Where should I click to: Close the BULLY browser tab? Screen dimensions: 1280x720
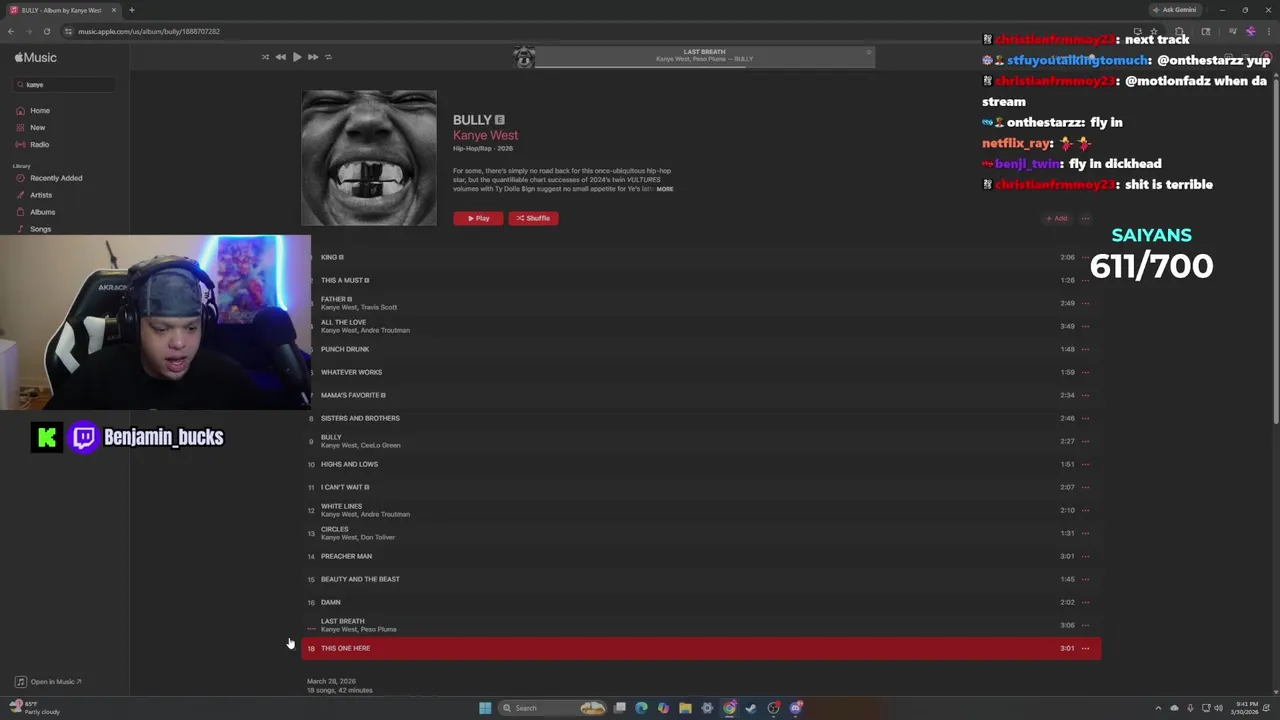114,10
